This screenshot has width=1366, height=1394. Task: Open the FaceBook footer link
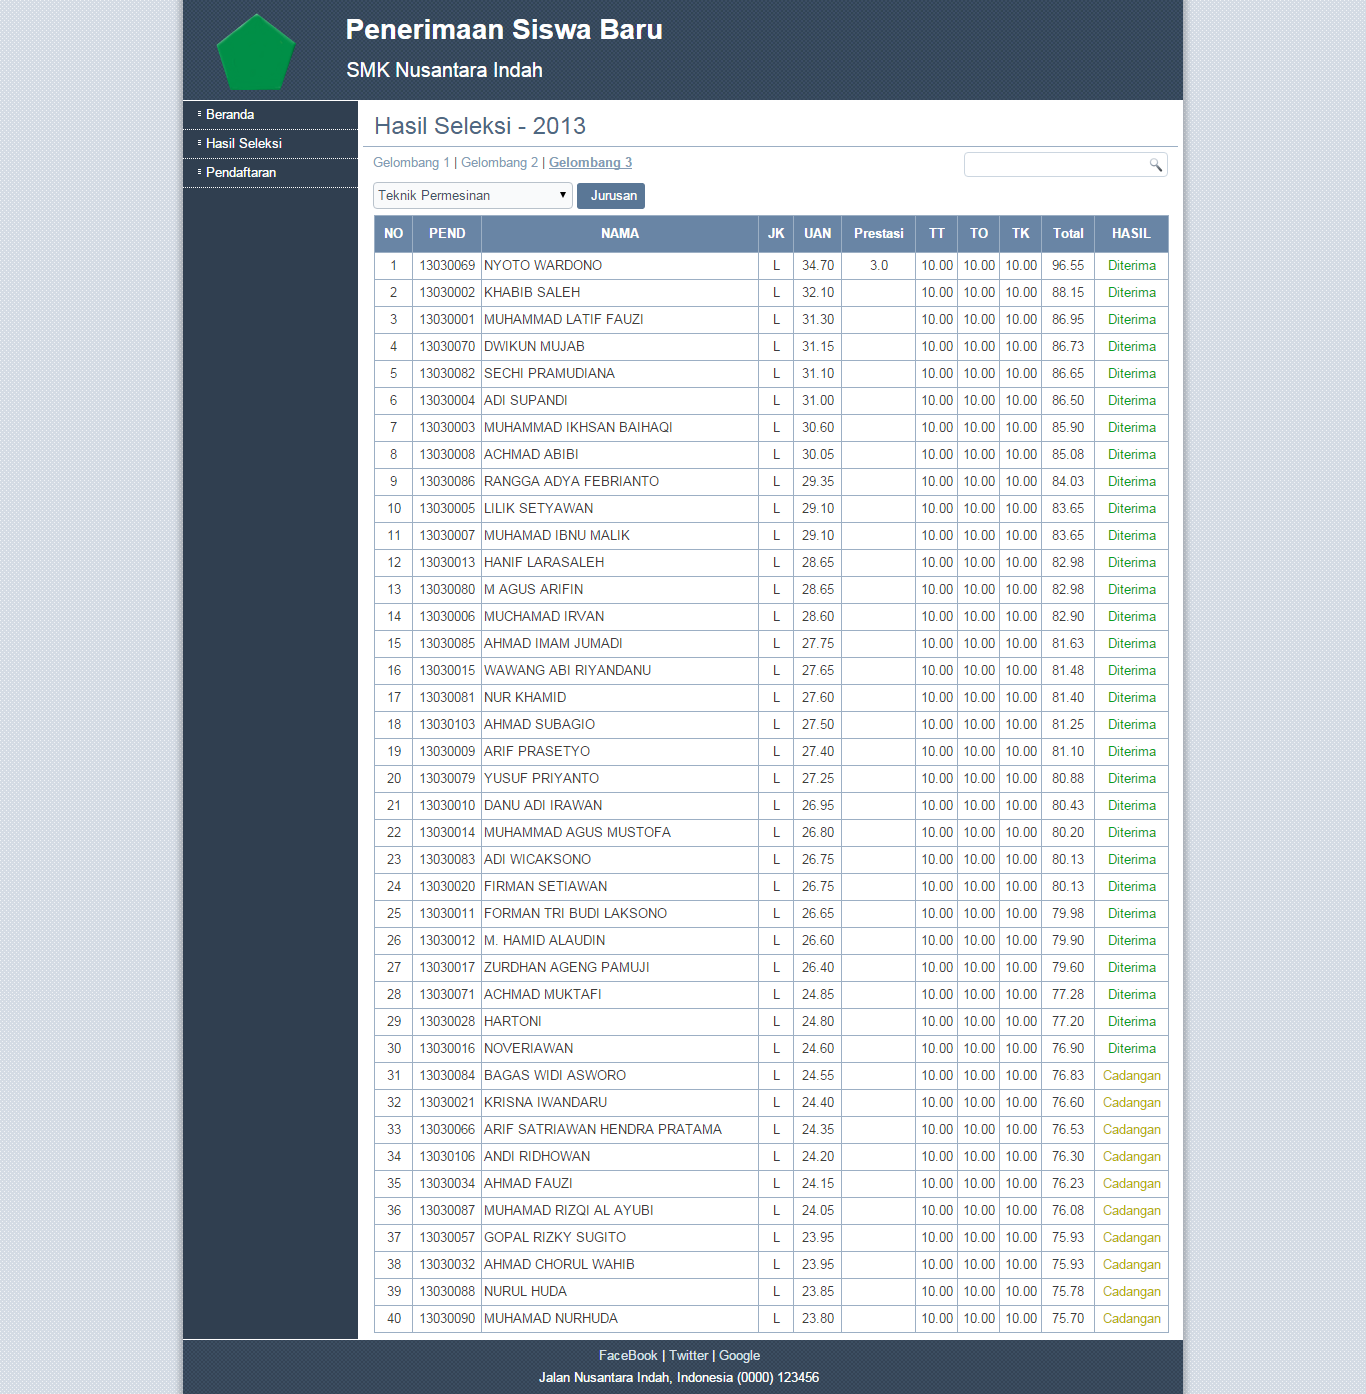point(628,1355)
